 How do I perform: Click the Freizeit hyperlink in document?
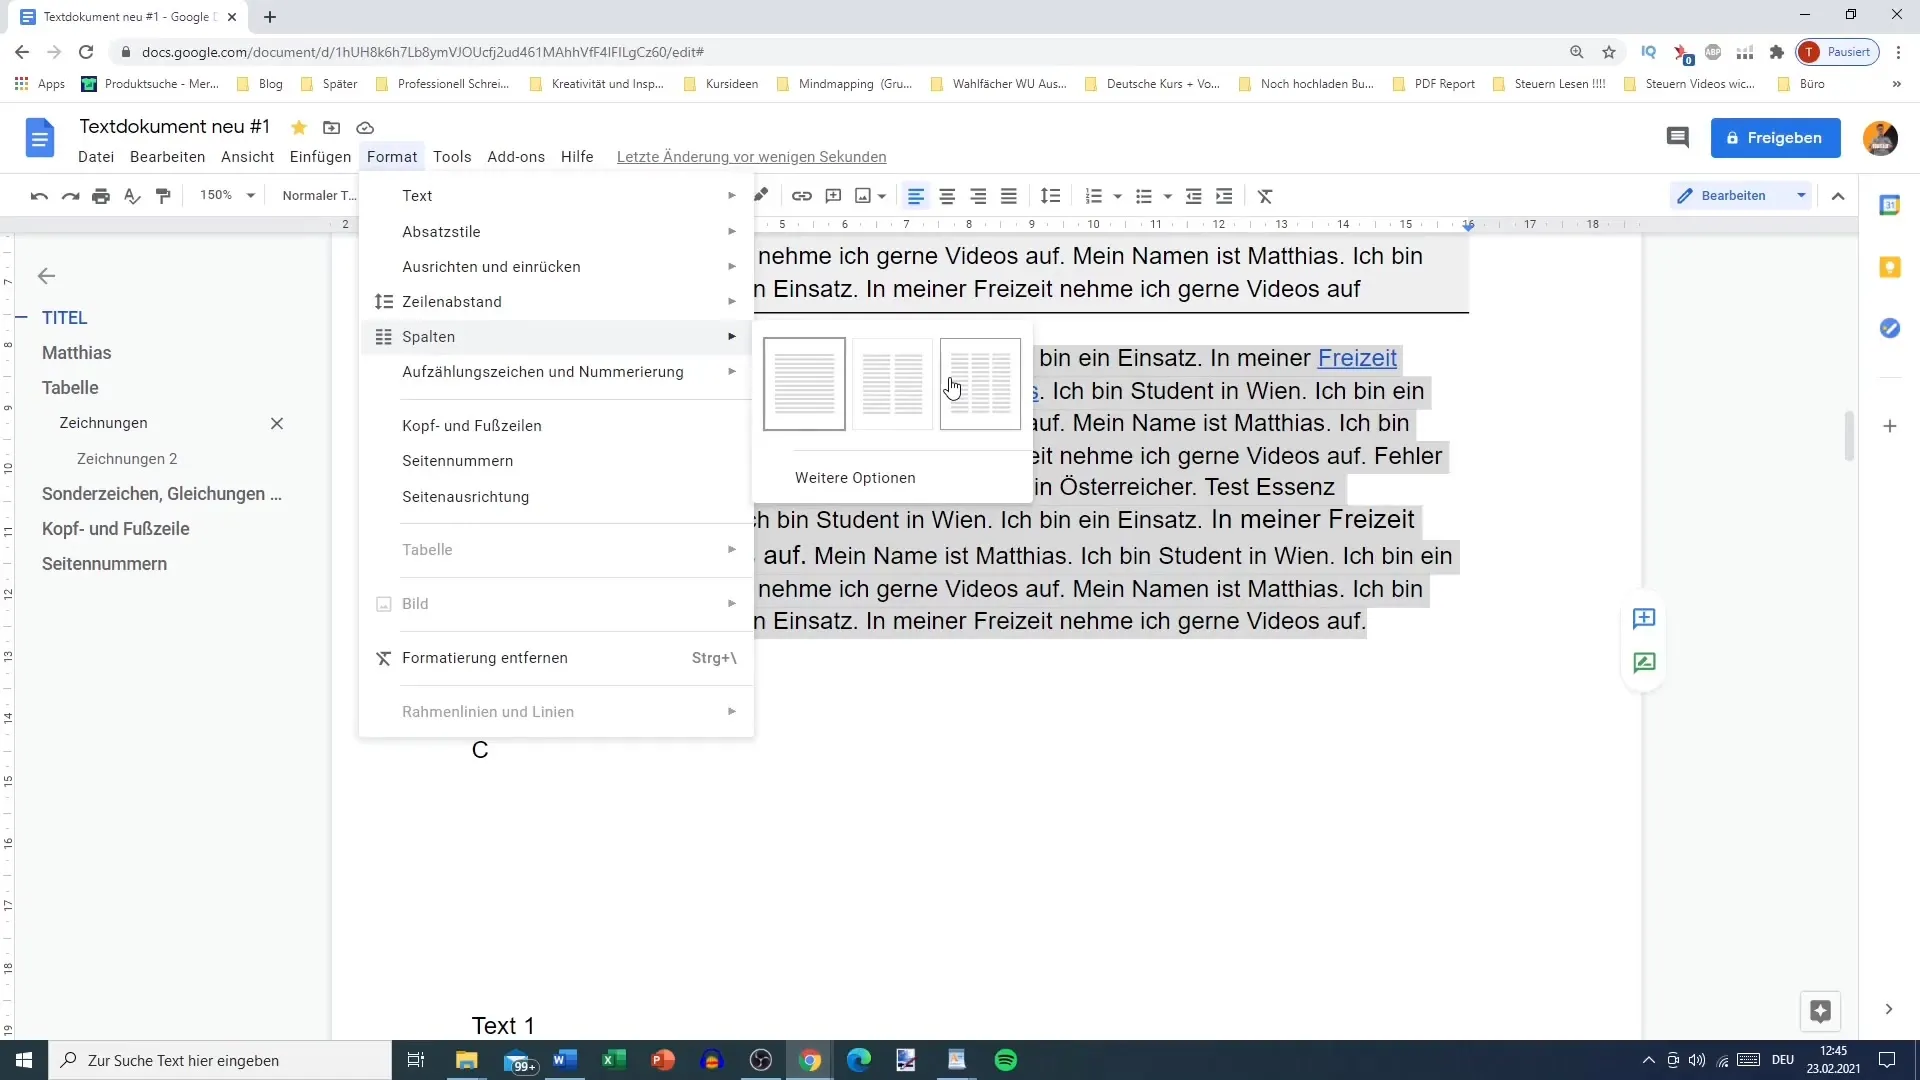(1358, 357)
